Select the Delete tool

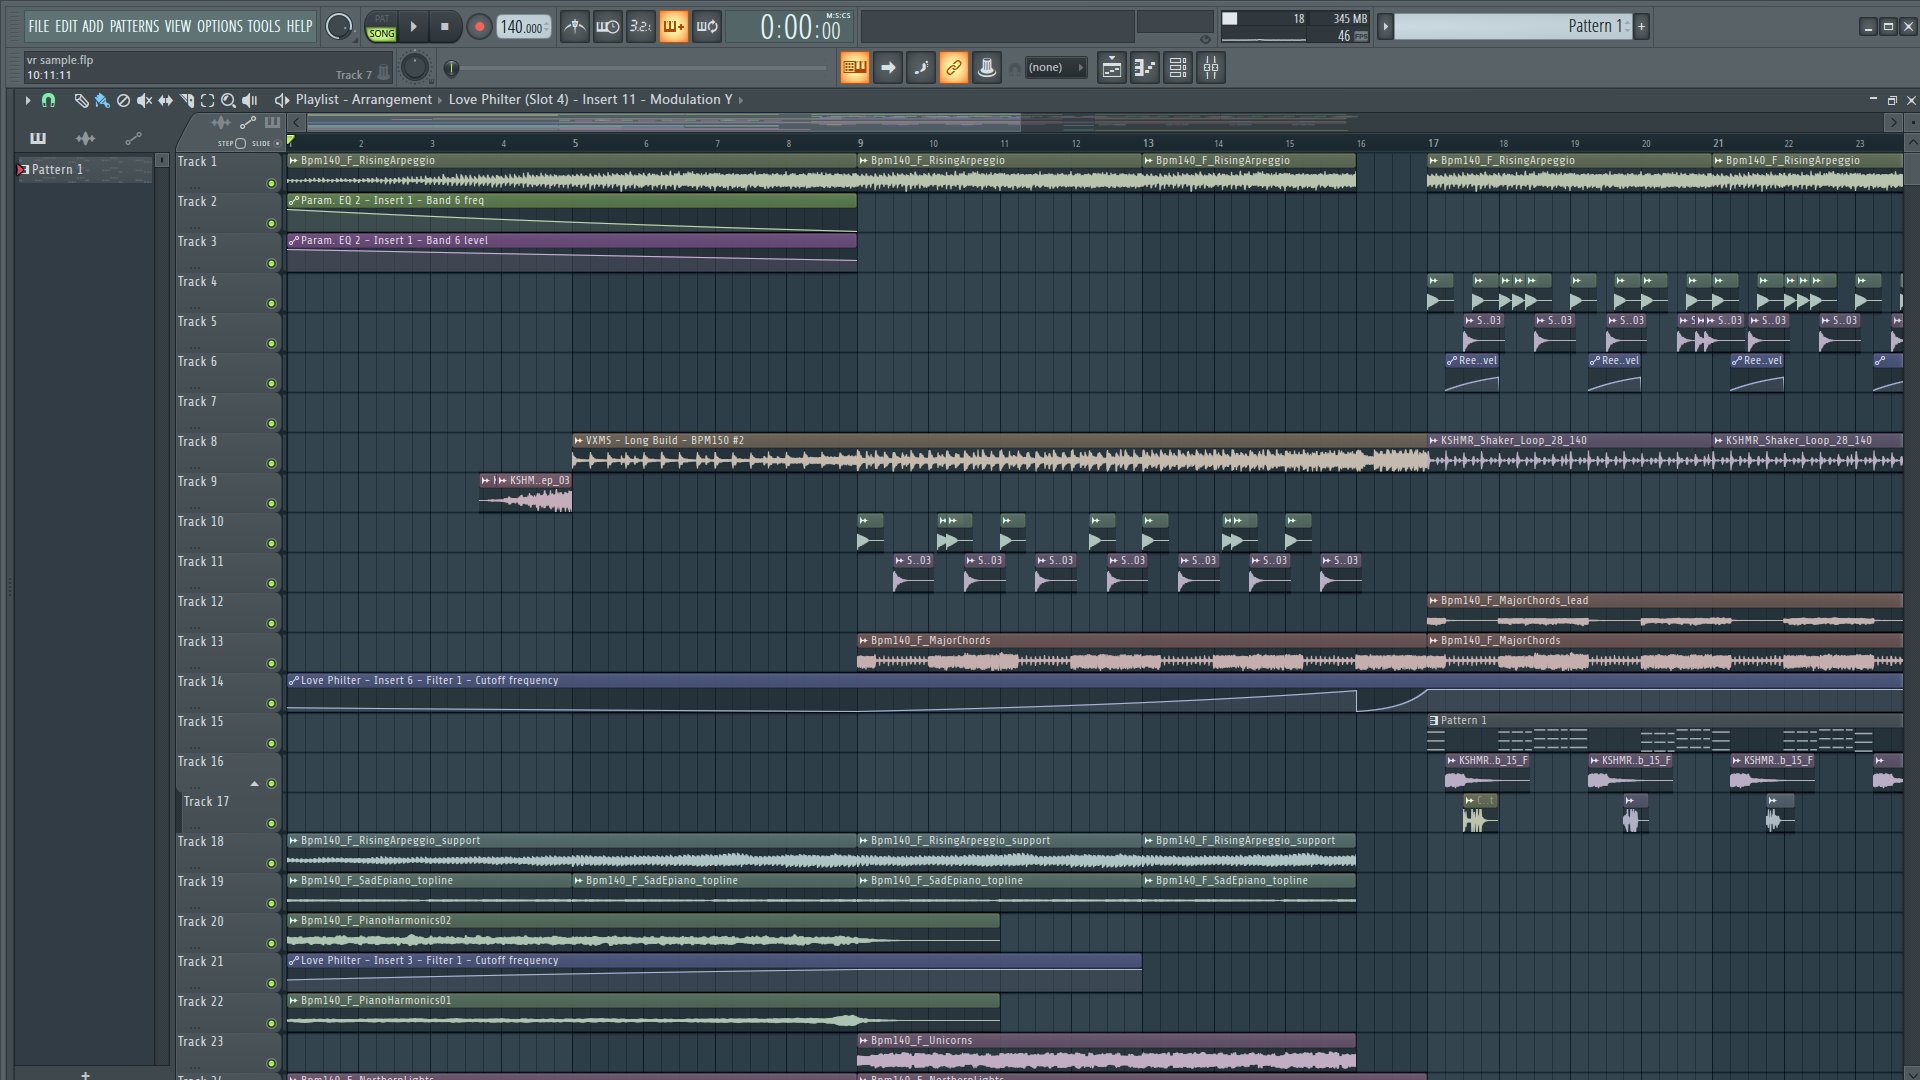coord(123,100)
